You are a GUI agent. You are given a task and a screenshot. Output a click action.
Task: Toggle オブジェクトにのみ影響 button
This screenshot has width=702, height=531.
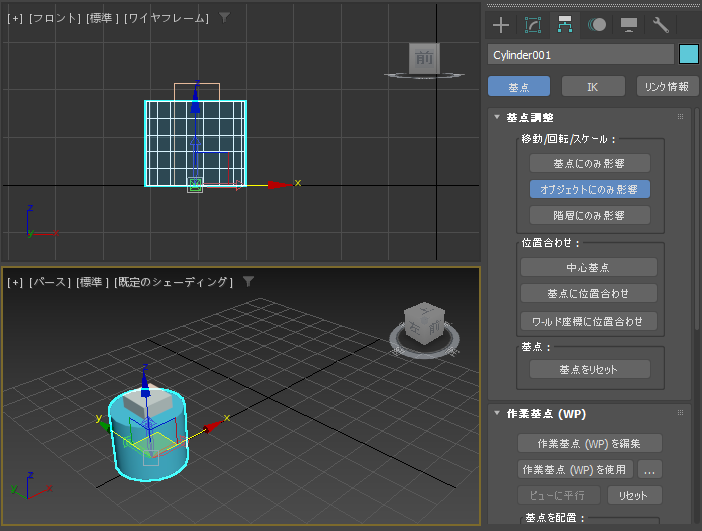[590, 189]
